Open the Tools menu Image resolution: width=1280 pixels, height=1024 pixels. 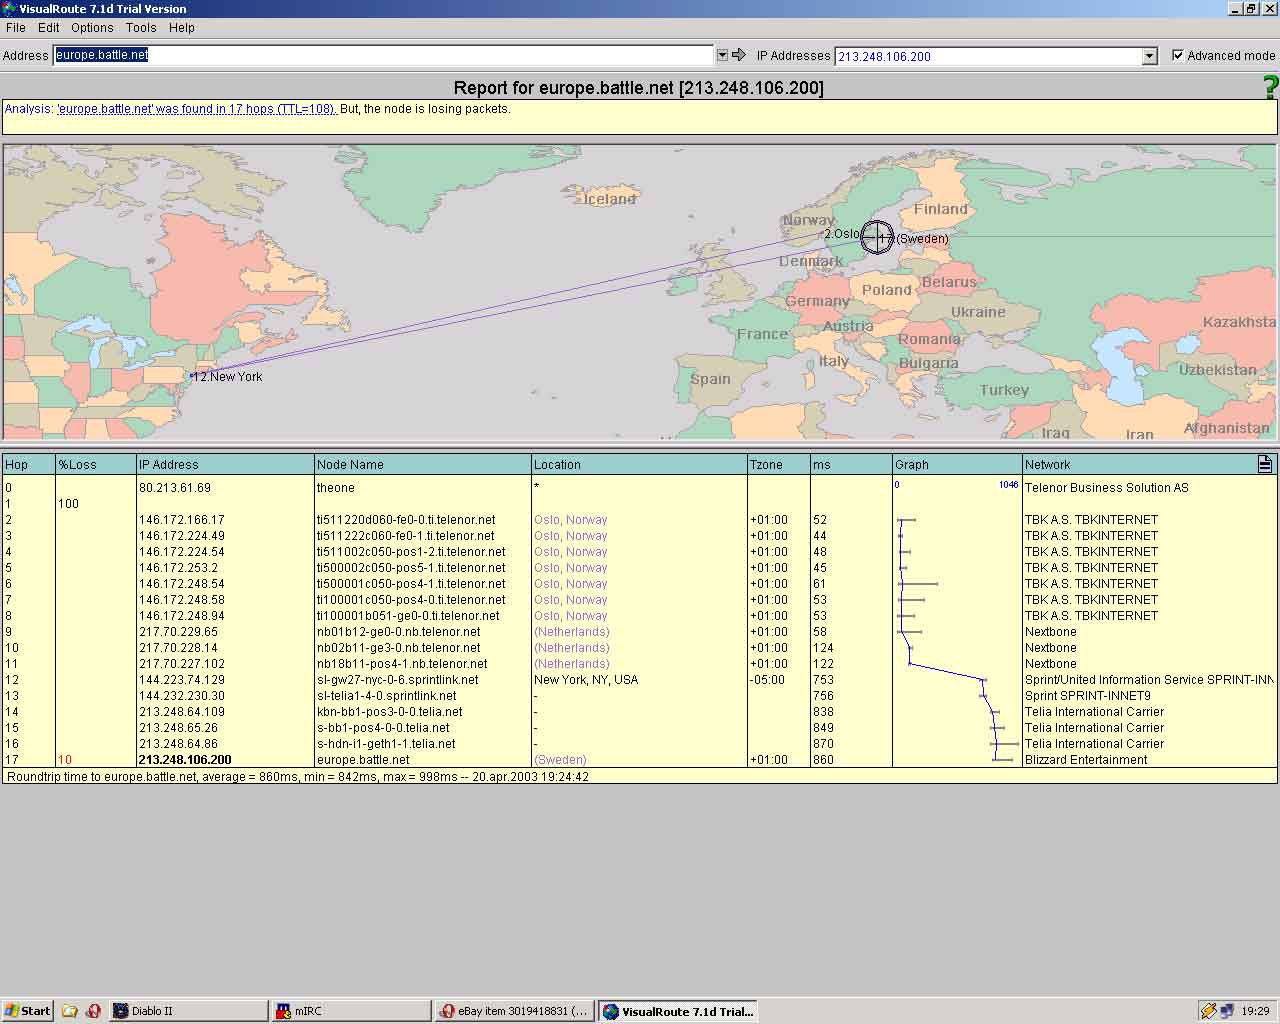click(x=141, y=28)
